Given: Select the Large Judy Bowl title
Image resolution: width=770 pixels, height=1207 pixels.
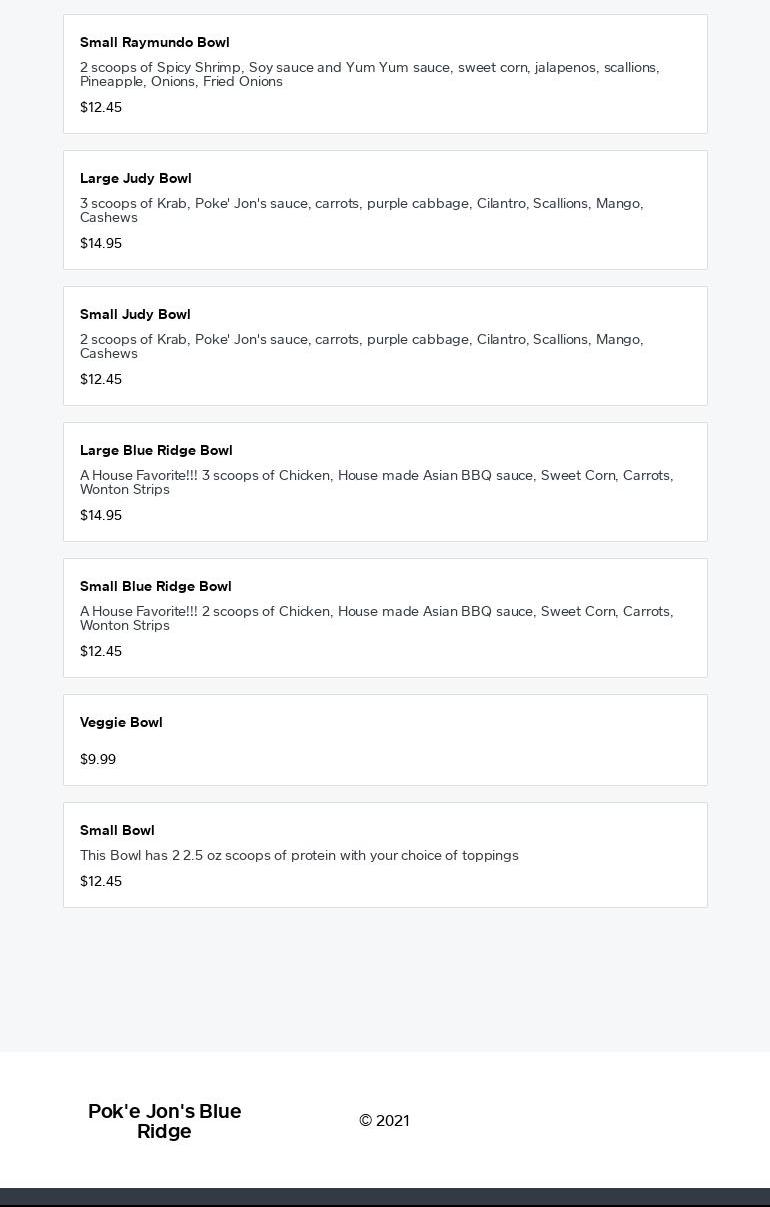Looking at the screenshot, I should [136, 178].
